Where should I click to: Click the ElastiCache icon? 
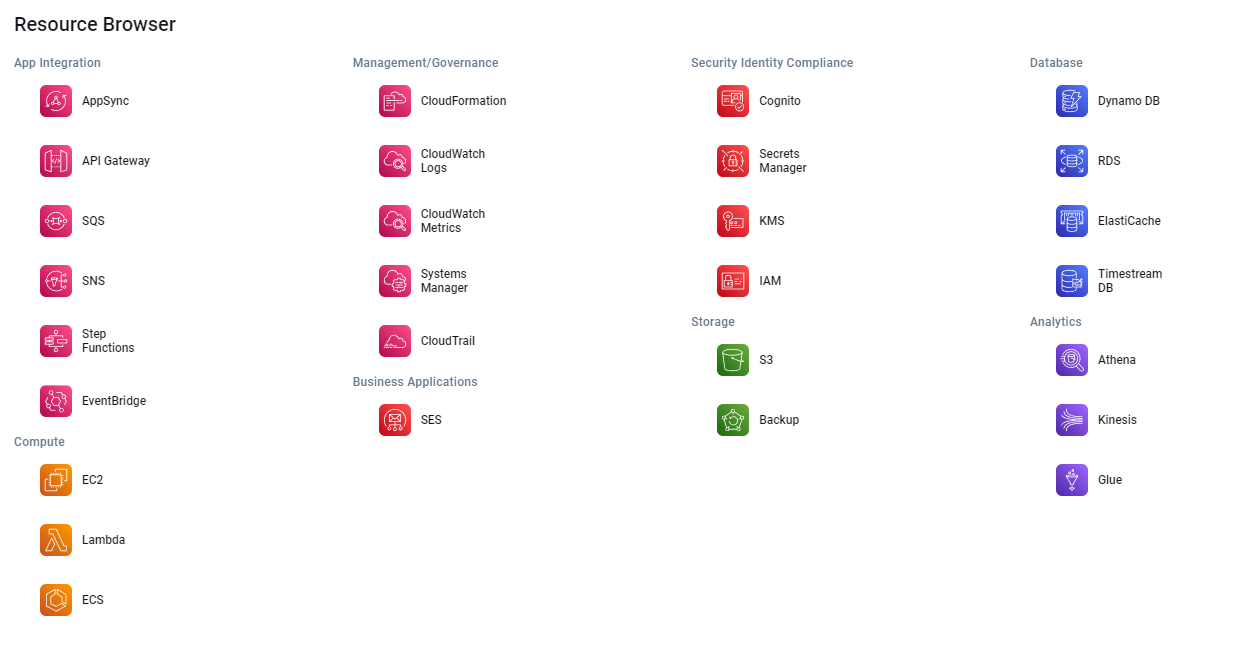(1072, 221)
